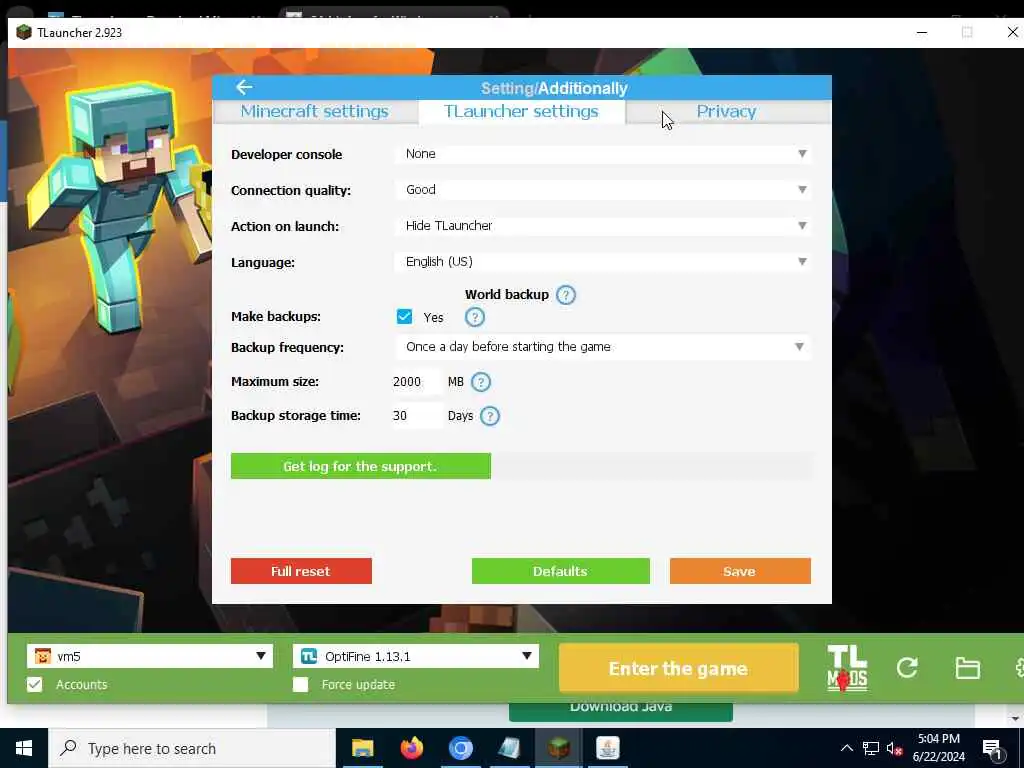Click the clock showing 5:04 PM
Screen dimensions: 1024x768
pos(938,739)
